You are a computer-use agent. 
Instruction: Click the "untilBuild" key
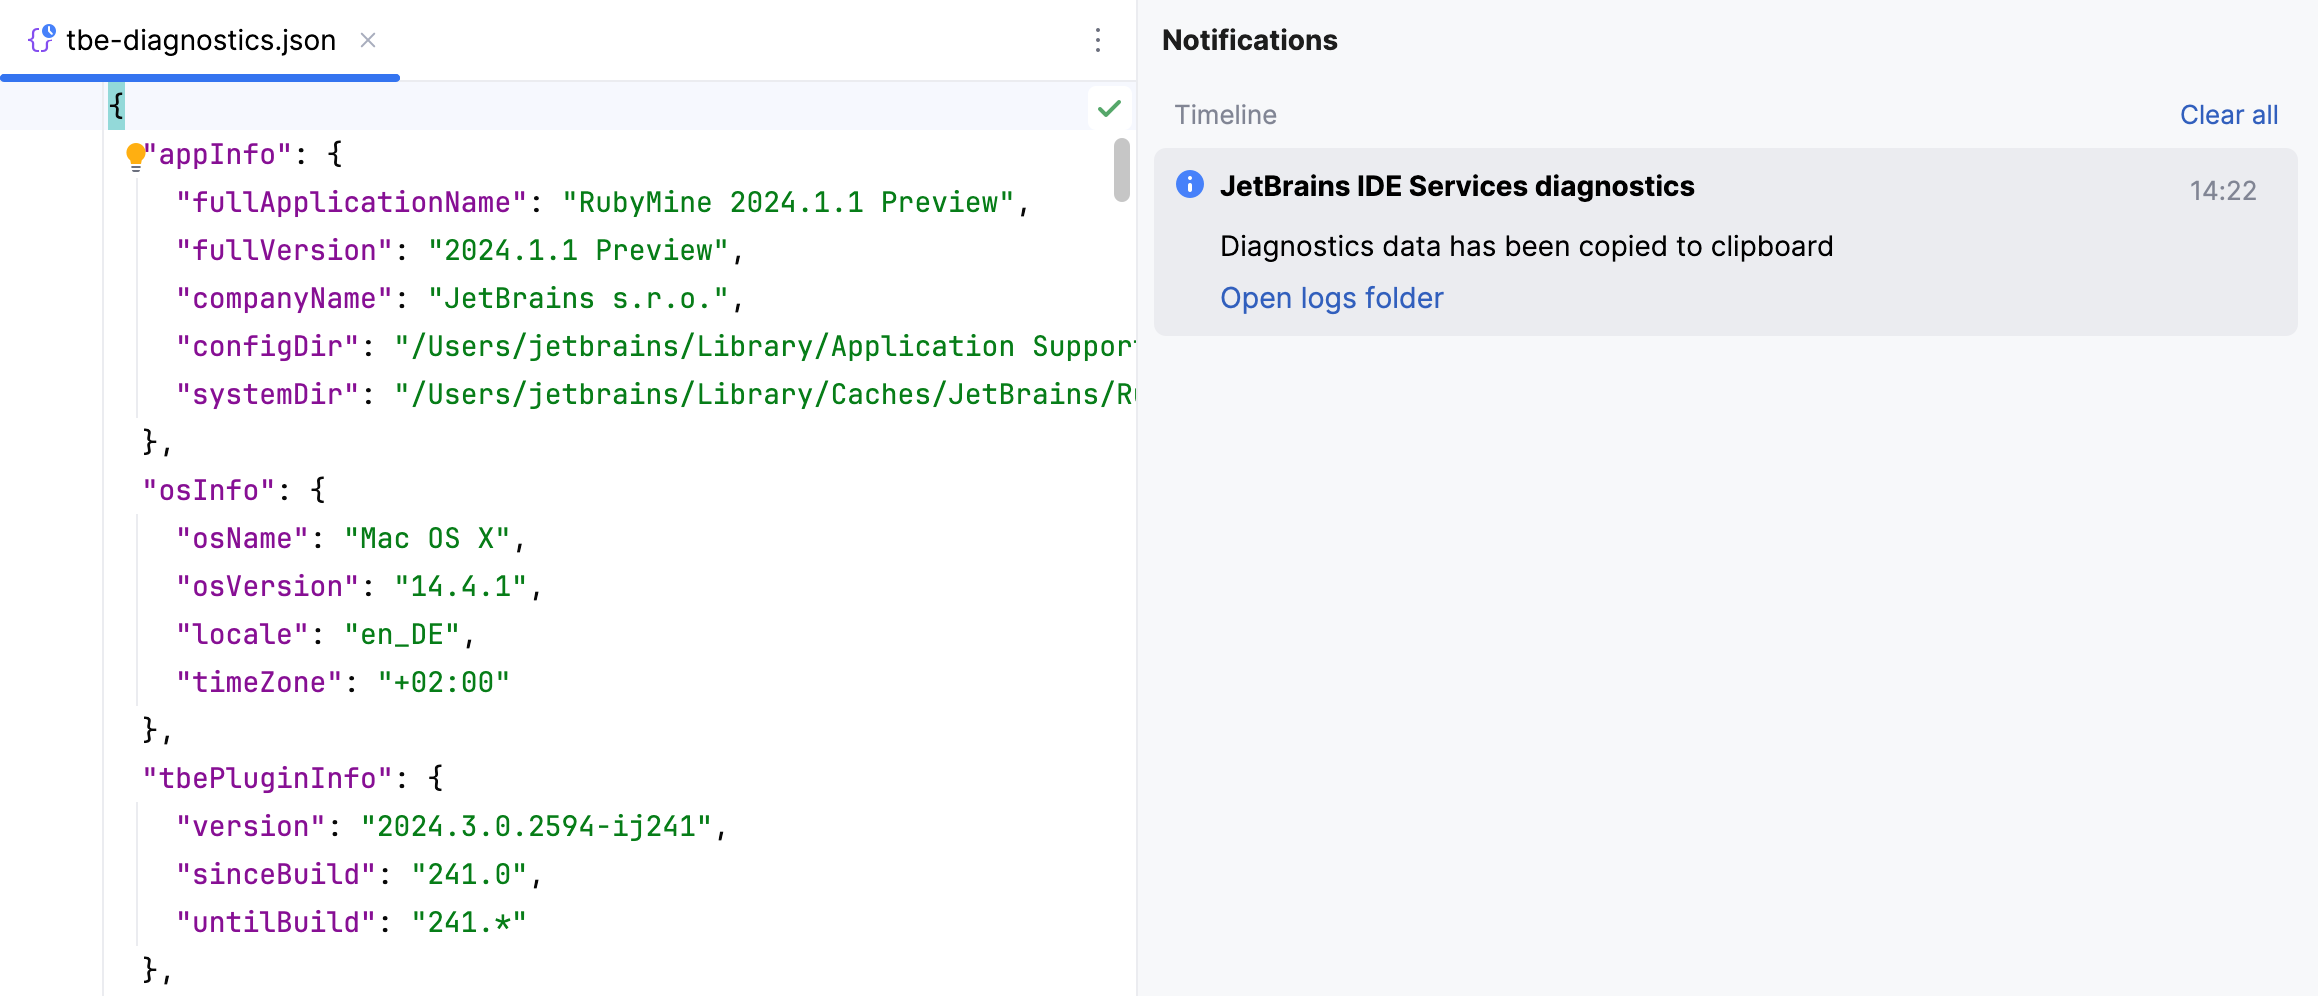click(x=276, y=922)
